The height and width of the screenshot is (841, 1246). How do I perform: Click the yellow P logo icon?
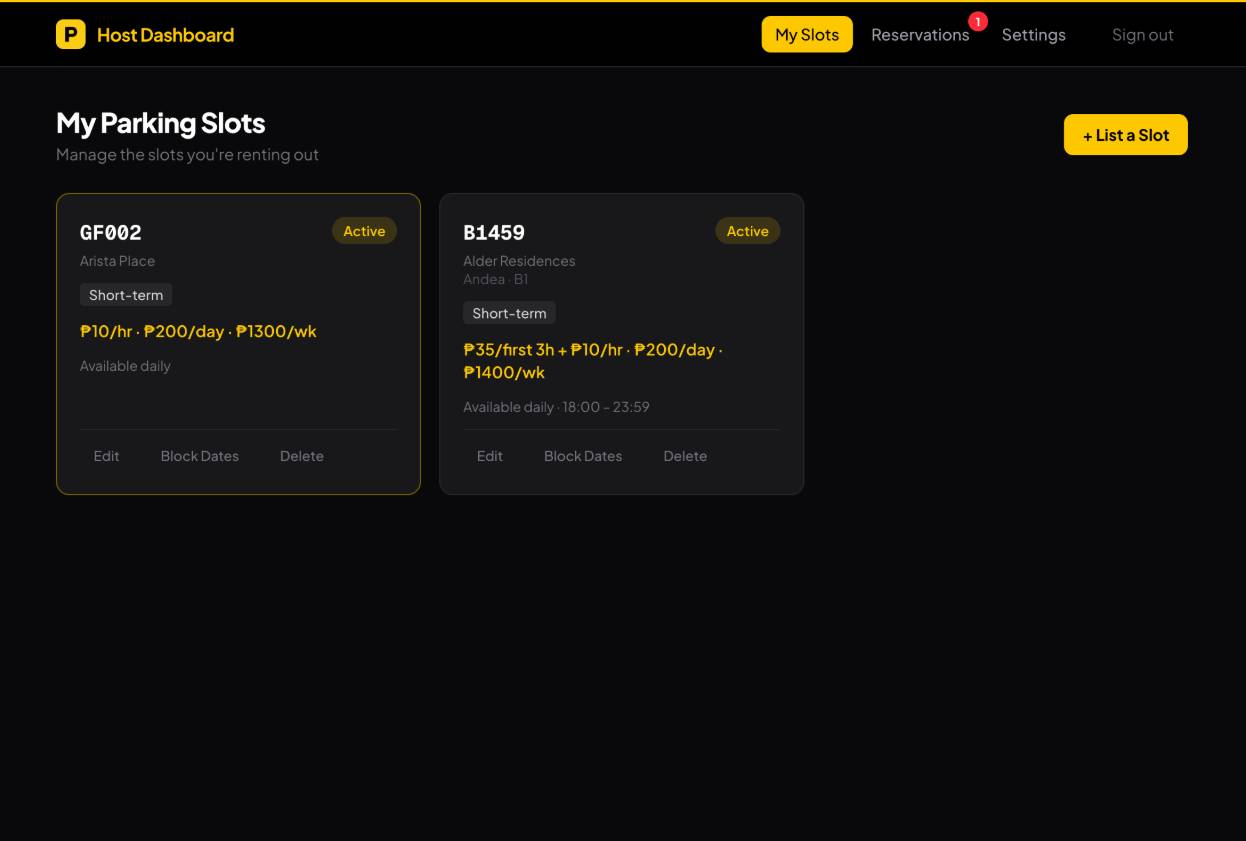70,35
